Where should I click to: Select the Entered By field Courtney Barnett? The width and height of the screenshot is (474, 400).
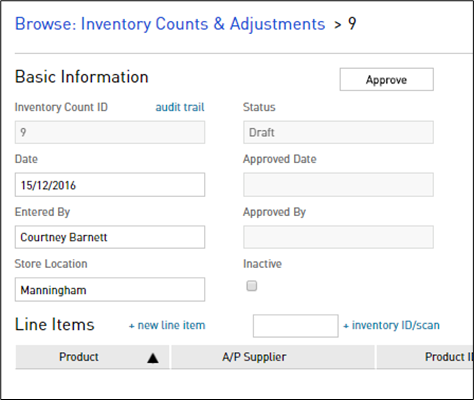[110, 237]
